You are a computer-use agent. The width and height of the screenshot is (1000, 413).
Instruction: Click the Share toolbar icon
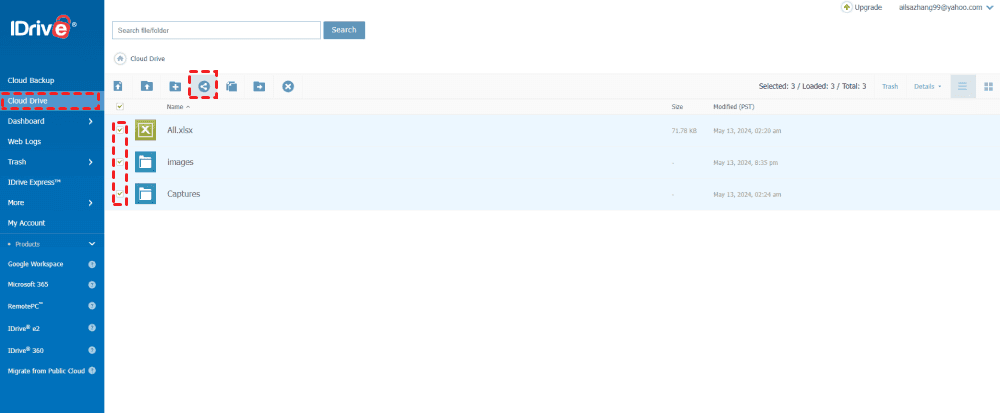pos(203,86)
